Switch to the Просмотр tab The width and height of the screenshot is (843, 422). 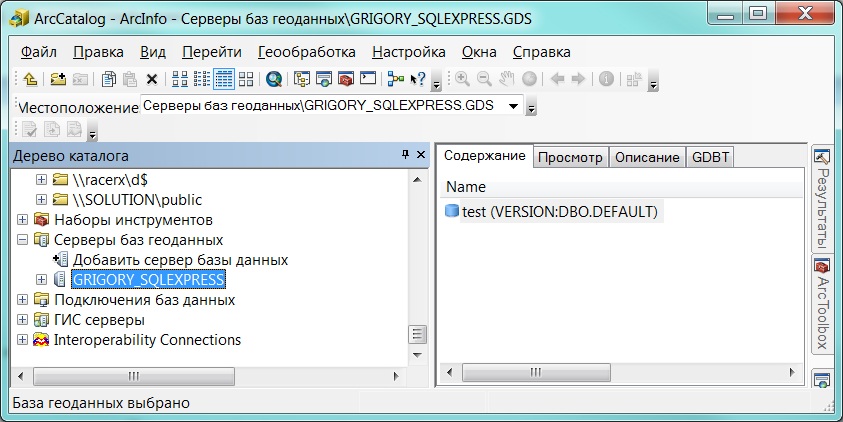tap(570, 158)
